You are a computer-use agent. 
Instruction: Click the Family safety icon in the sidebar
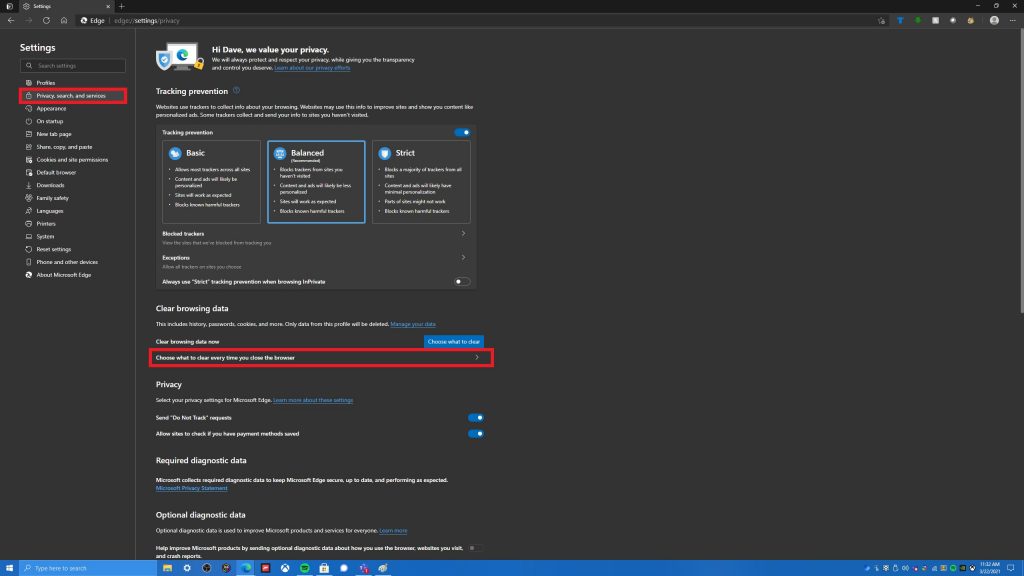(29, 198)
